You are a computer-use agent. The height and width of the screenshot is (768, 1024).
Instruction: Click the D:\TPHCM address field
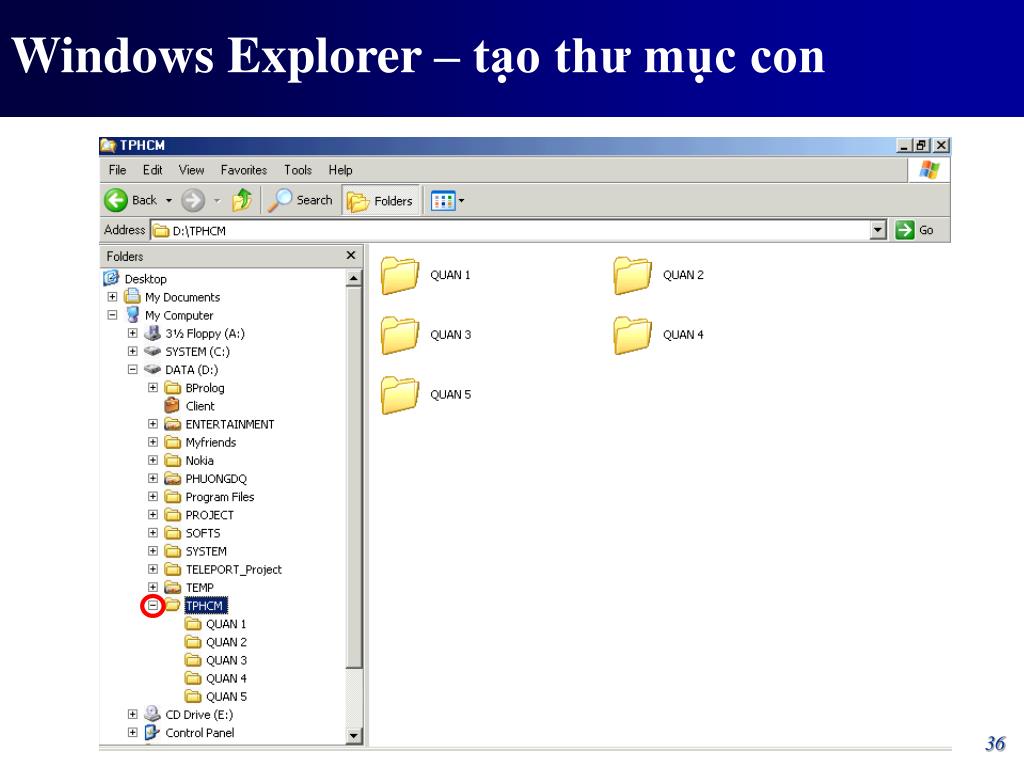(x=511, y=231)
